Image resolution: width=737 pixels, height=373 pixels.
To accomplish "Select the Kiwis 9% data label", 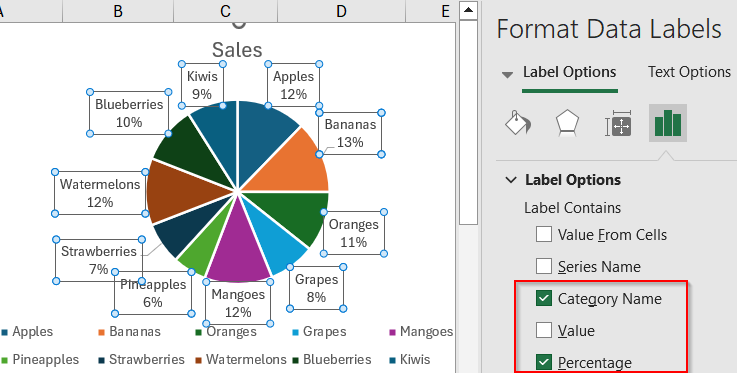I will (x=202, y=85).
